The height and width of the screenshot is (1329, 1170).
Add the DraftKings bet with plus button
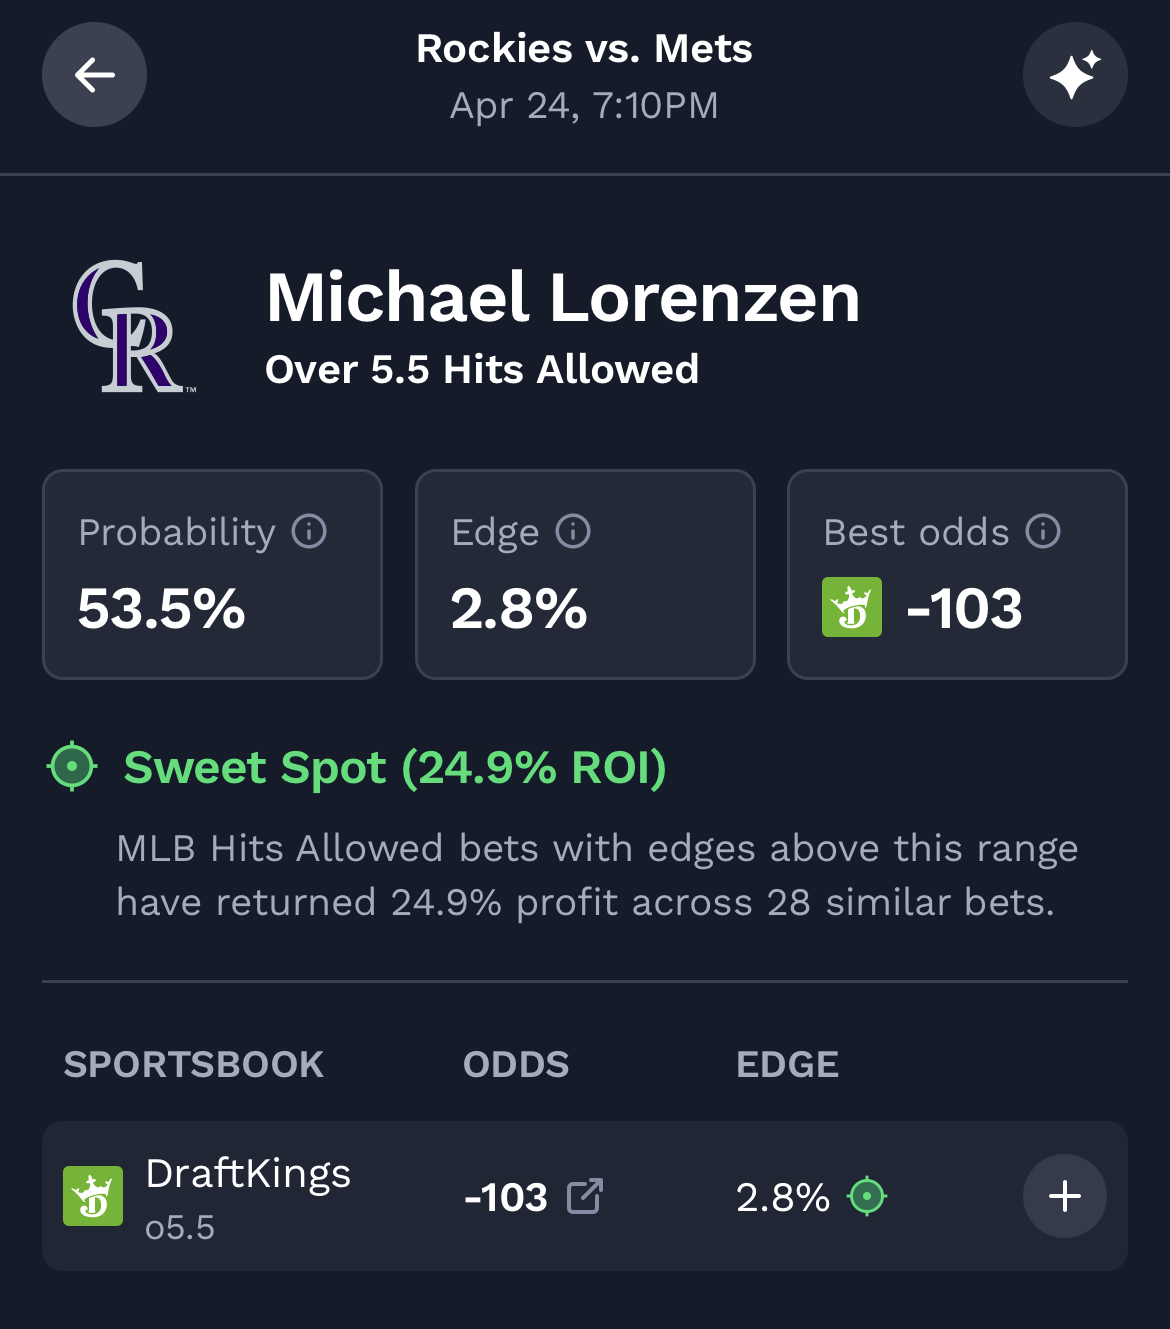pyautogui.click(x=1065, y=1196)
